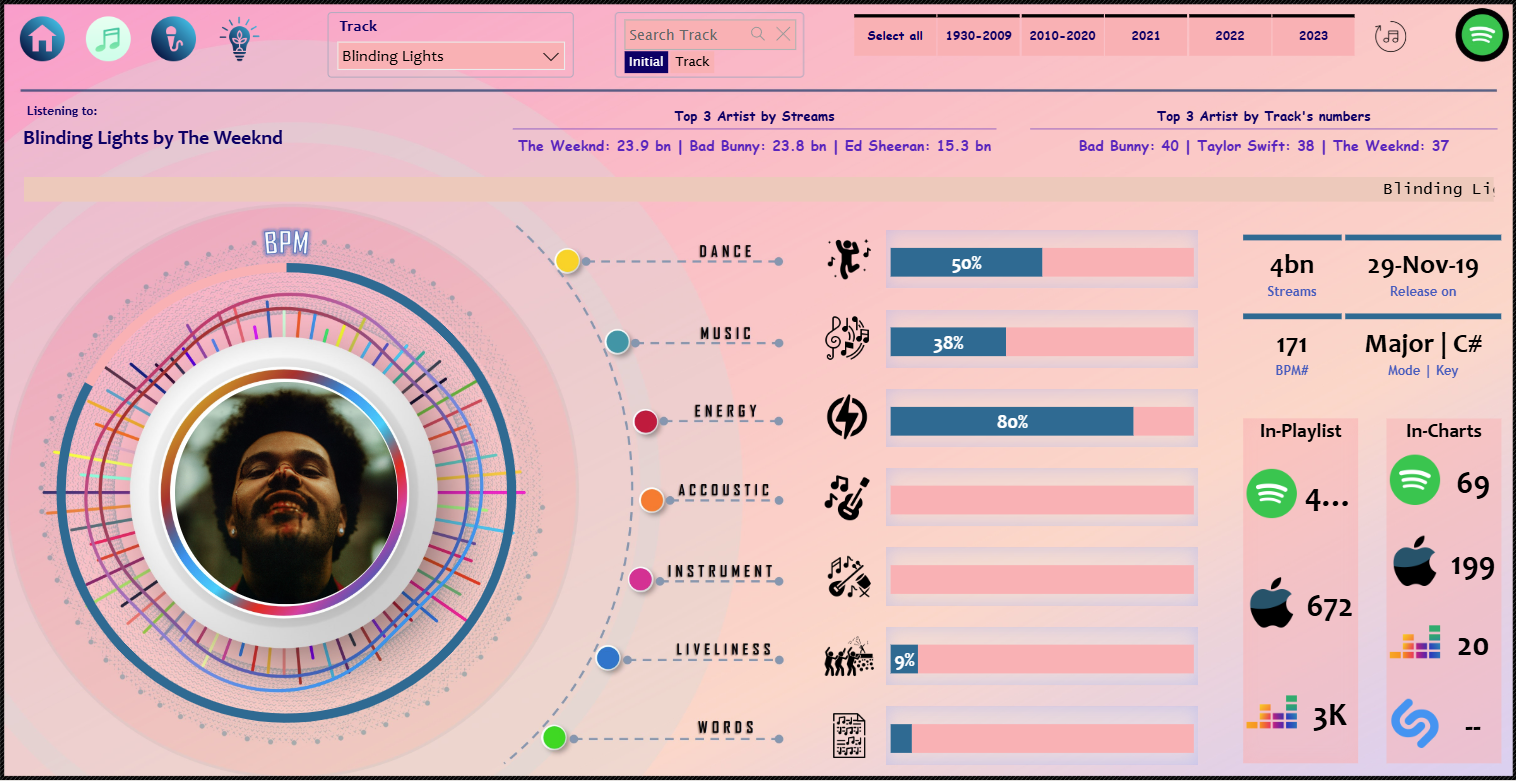Click the Major | C# mode key card
The width and height of the screenshot is (1516, 781).
click(1423, 351)
